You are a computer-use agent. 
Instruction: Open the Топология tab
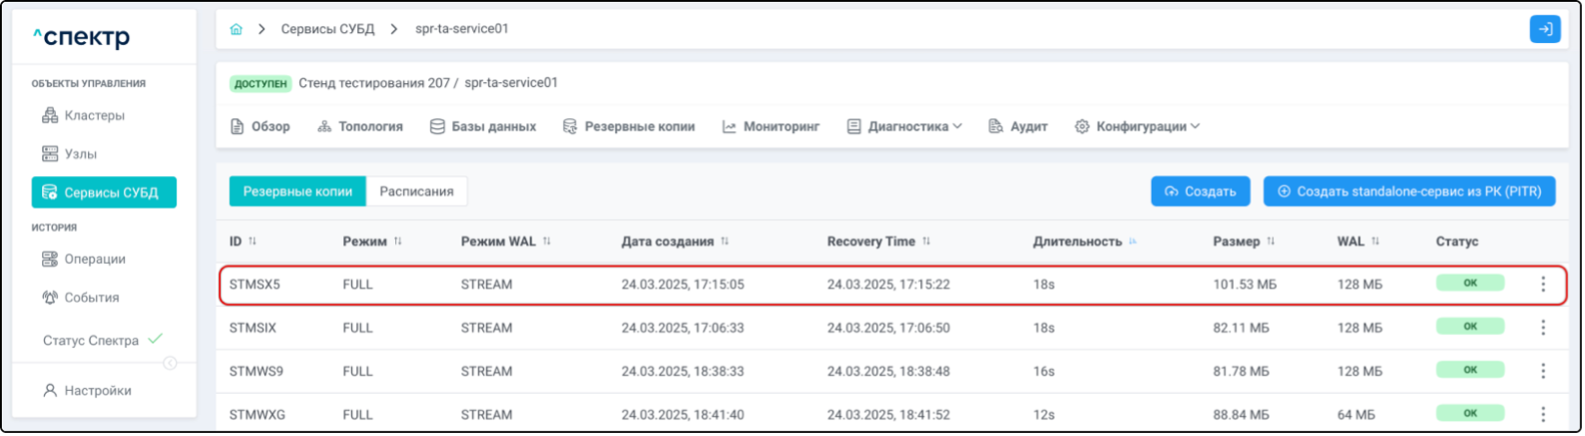[360, 127]
